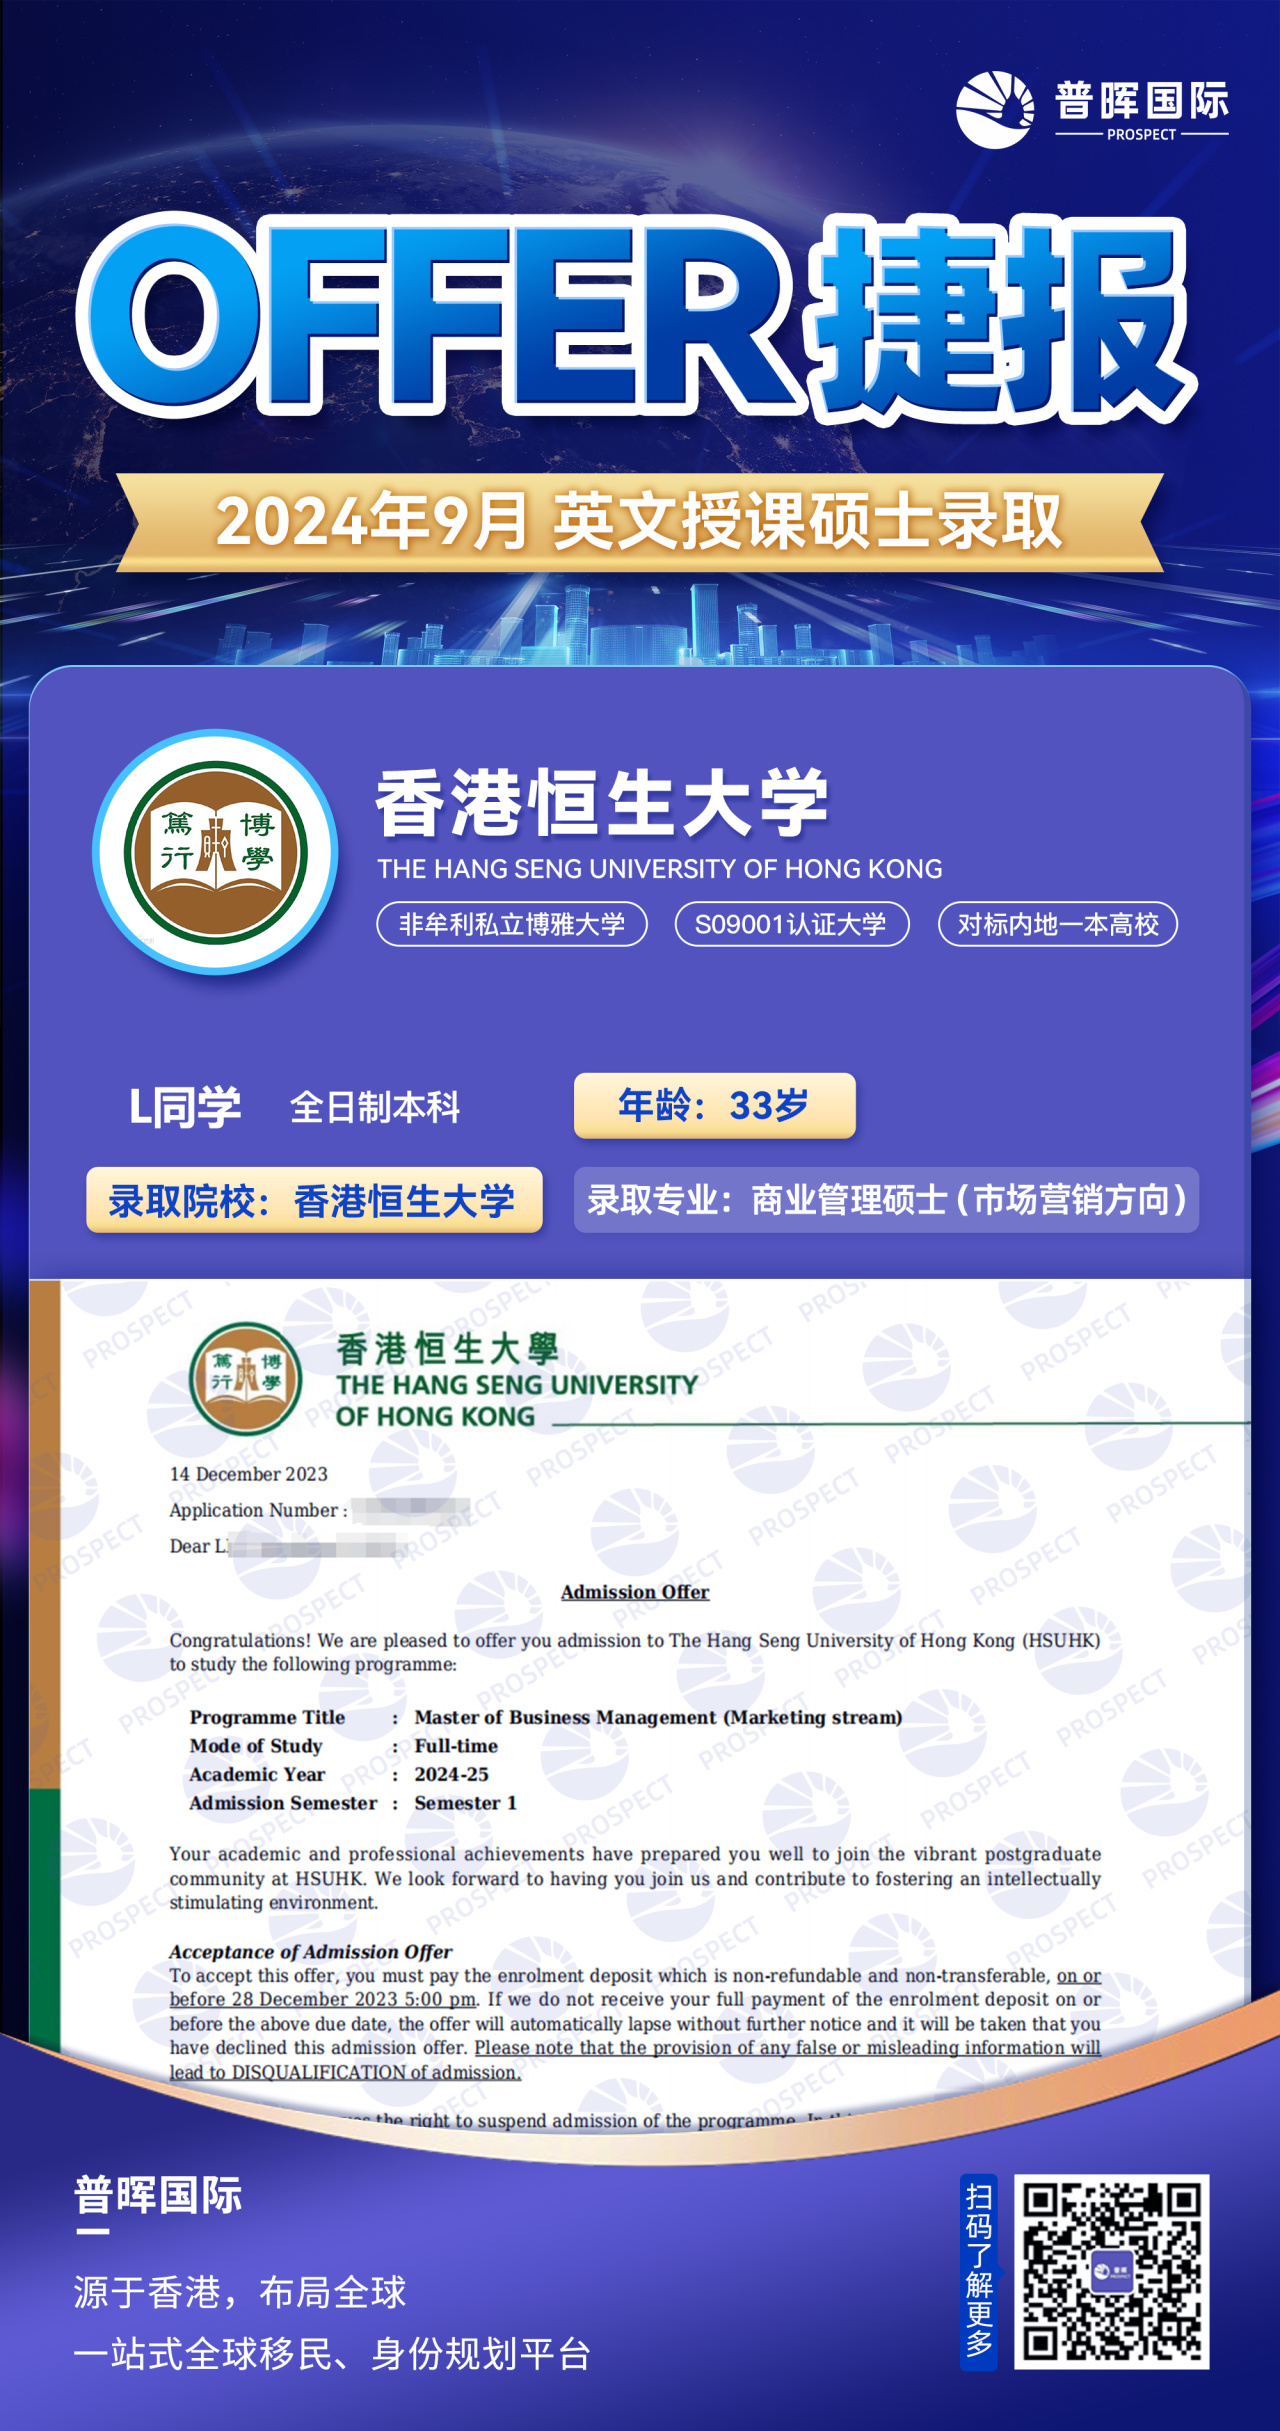The image size is (1280, 2431).
Task: Click the Application Number label
Action: point(258,1510)
